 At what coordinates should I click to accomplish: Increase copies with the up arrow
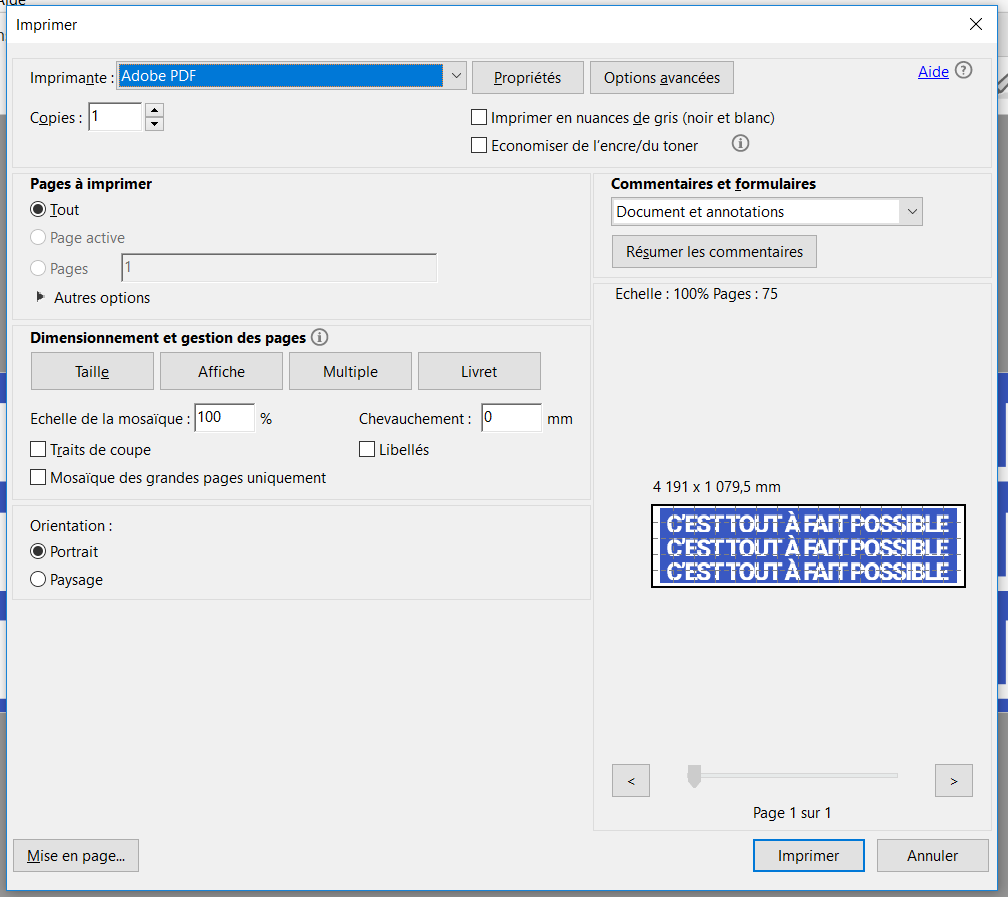tap(154, 111)
